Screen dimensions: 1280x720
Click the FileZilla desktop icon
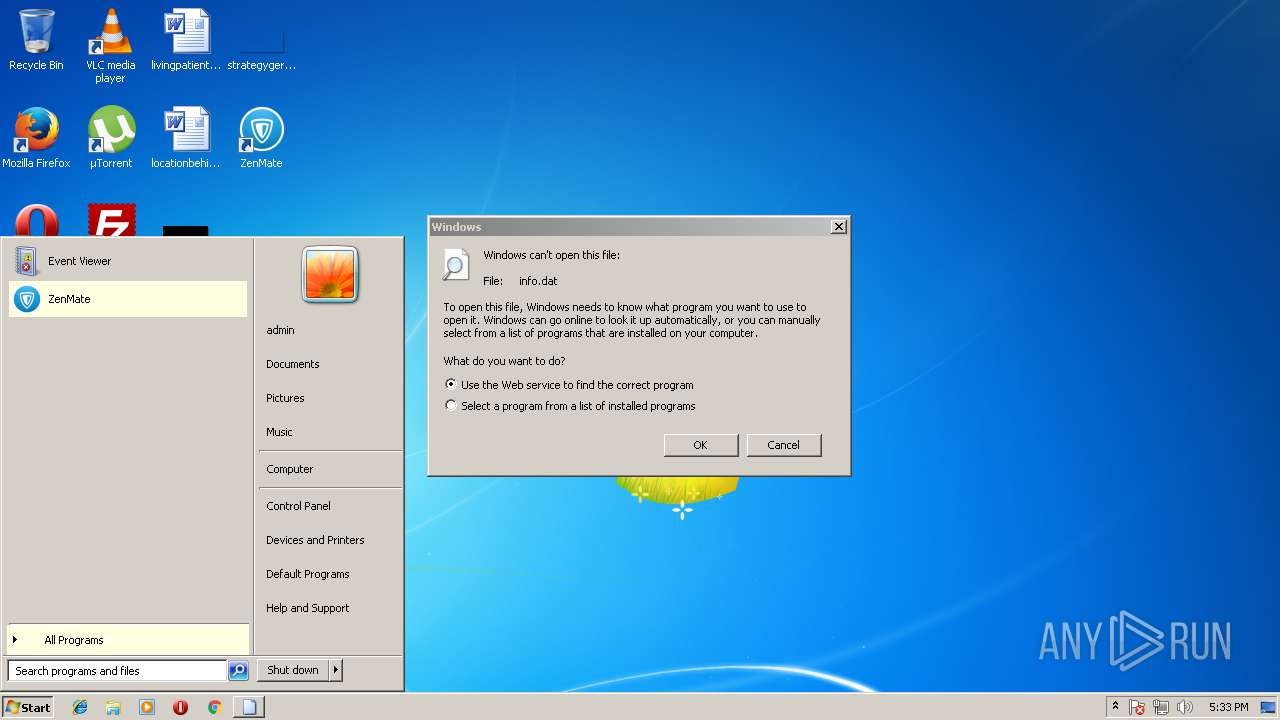click(x=111, y=220)
